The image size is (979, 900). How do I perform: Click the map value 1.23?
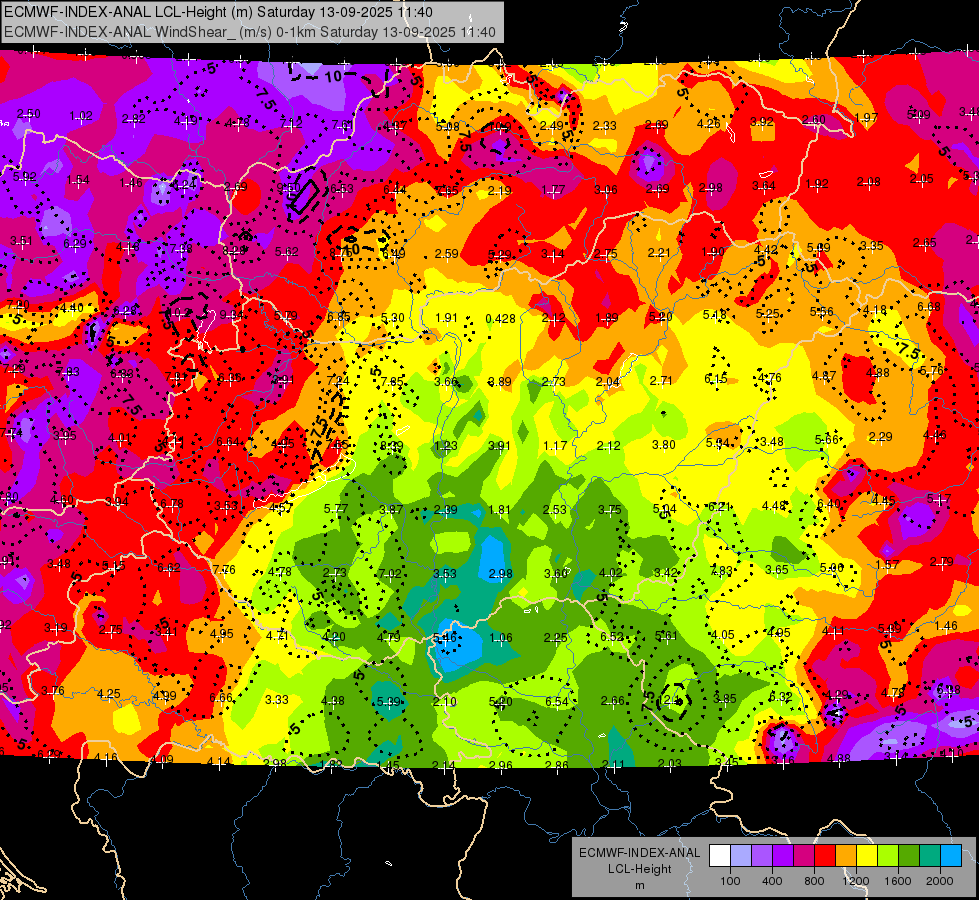pos(446,446)
